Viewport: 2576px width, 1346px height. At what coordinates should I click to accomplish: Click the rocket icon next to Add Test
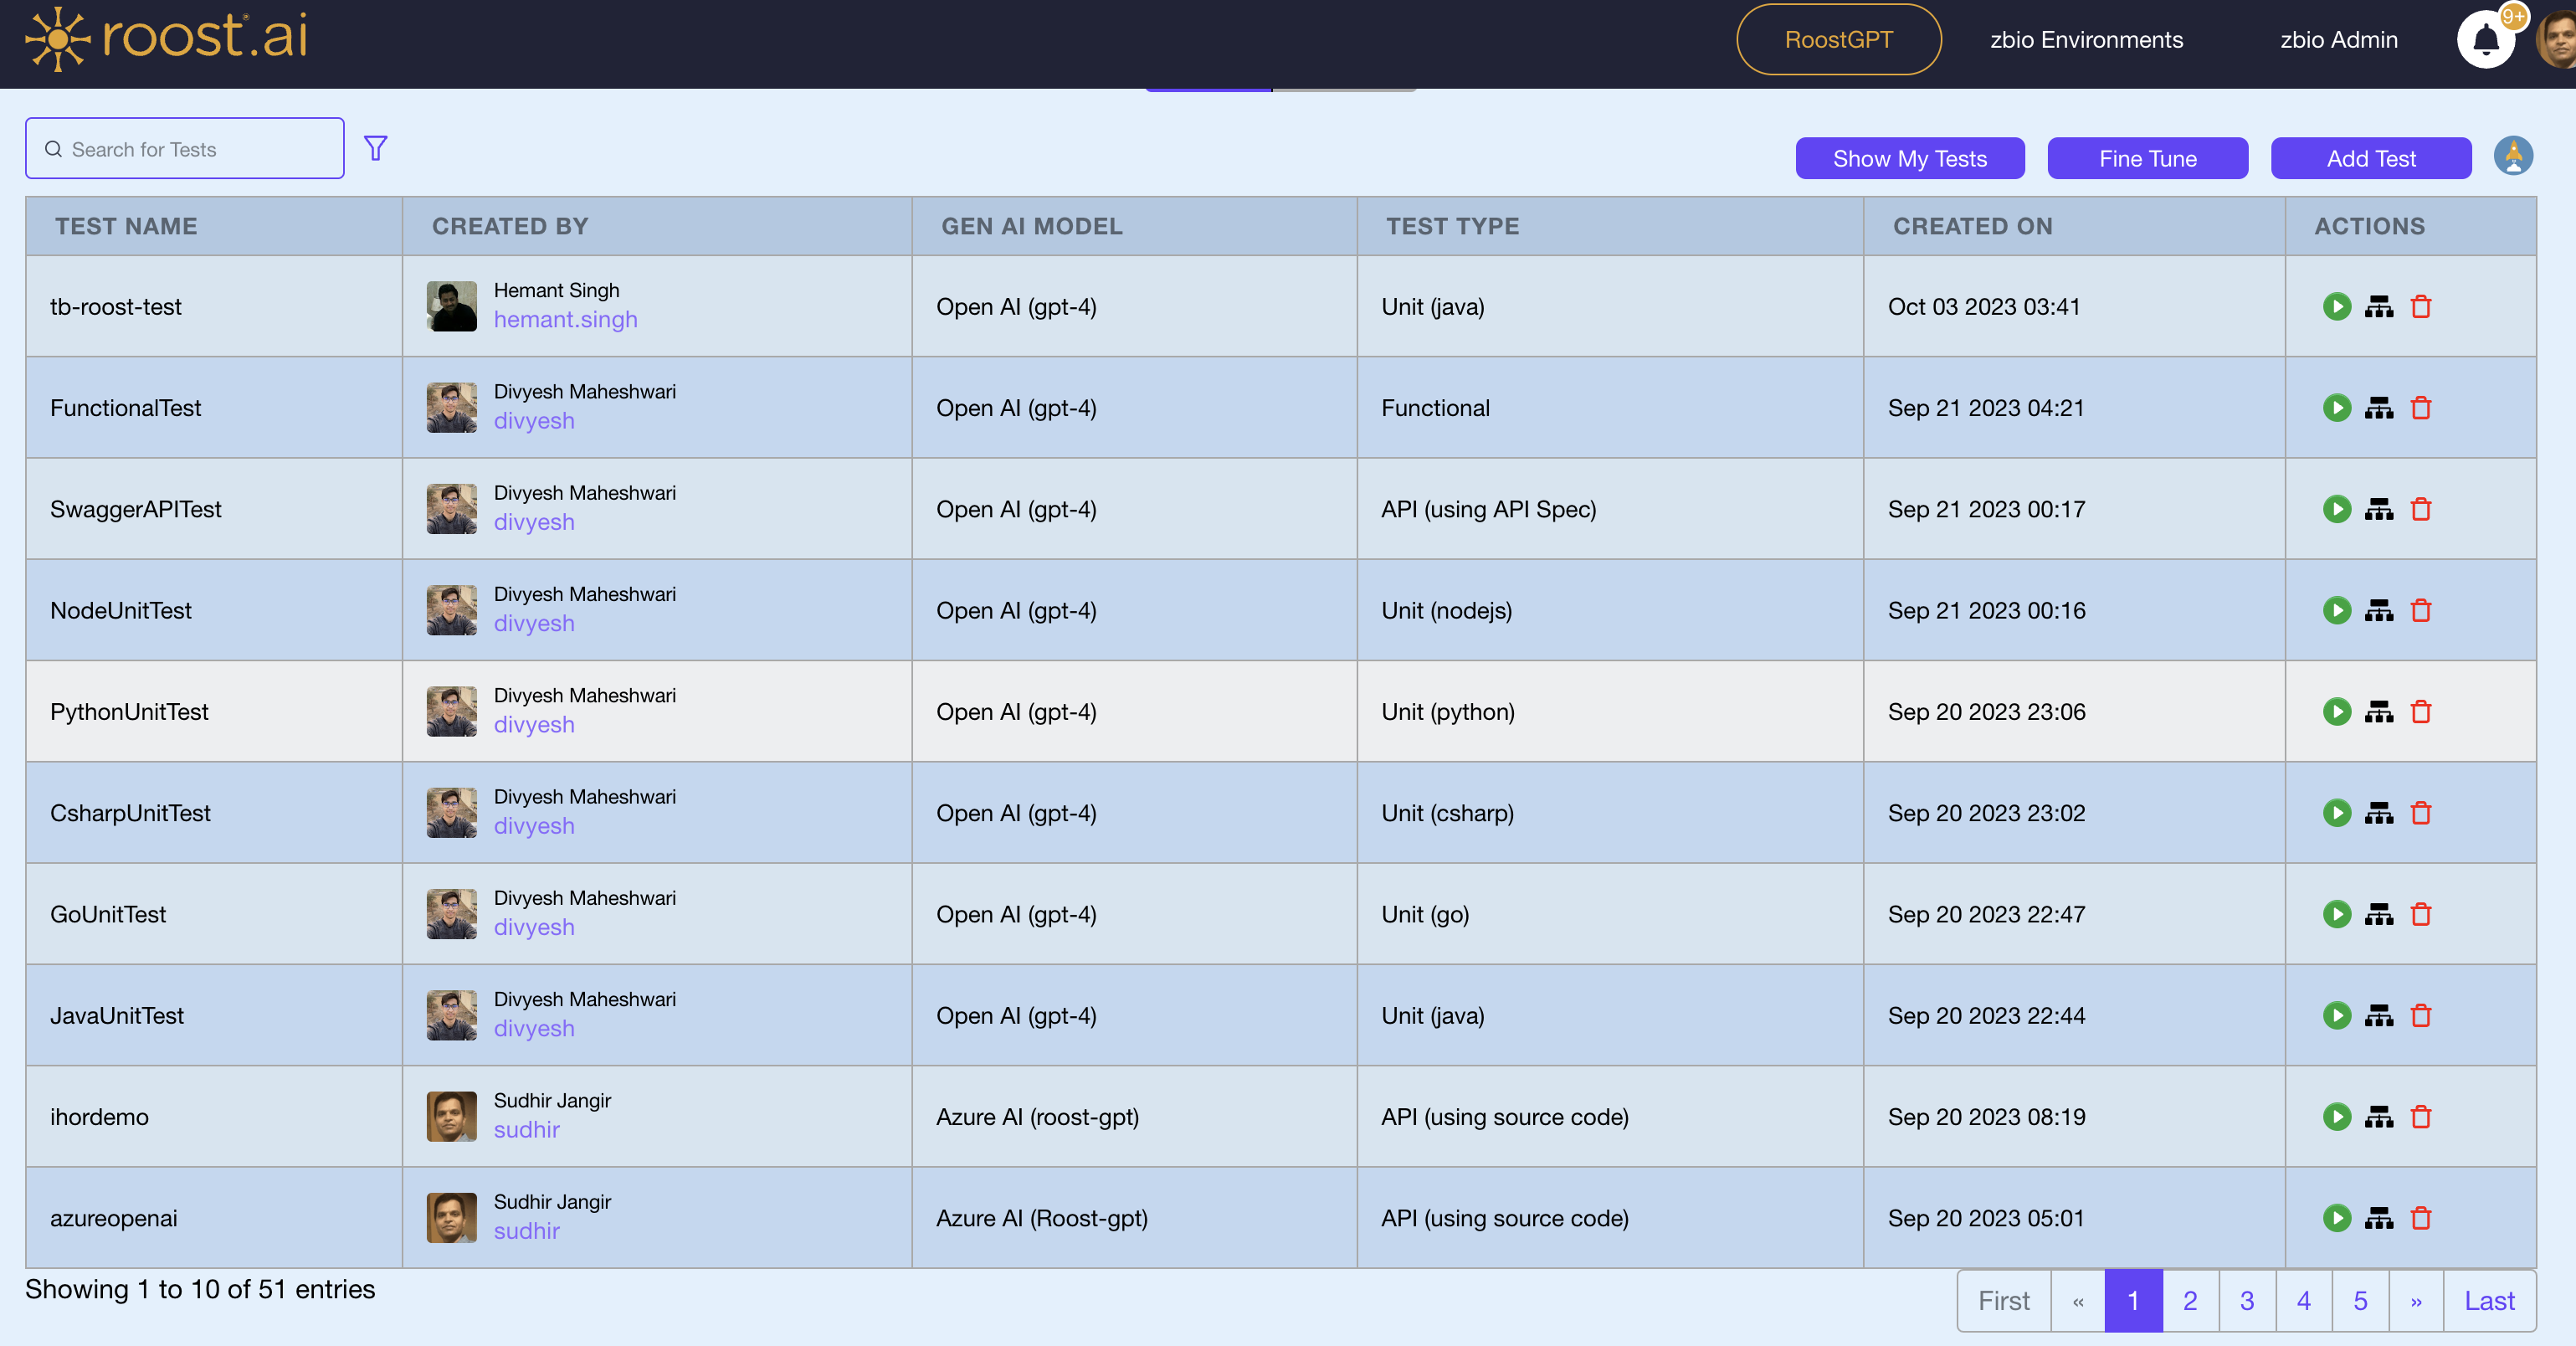(x=2513, y=156)
